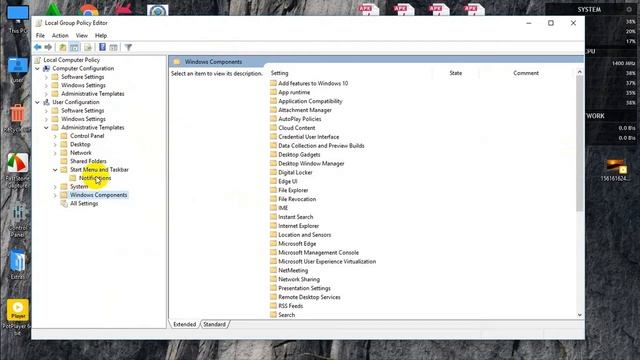Click the Filter Options funnel icon
This screenshot has width=640, height=360.
(128, 47)
